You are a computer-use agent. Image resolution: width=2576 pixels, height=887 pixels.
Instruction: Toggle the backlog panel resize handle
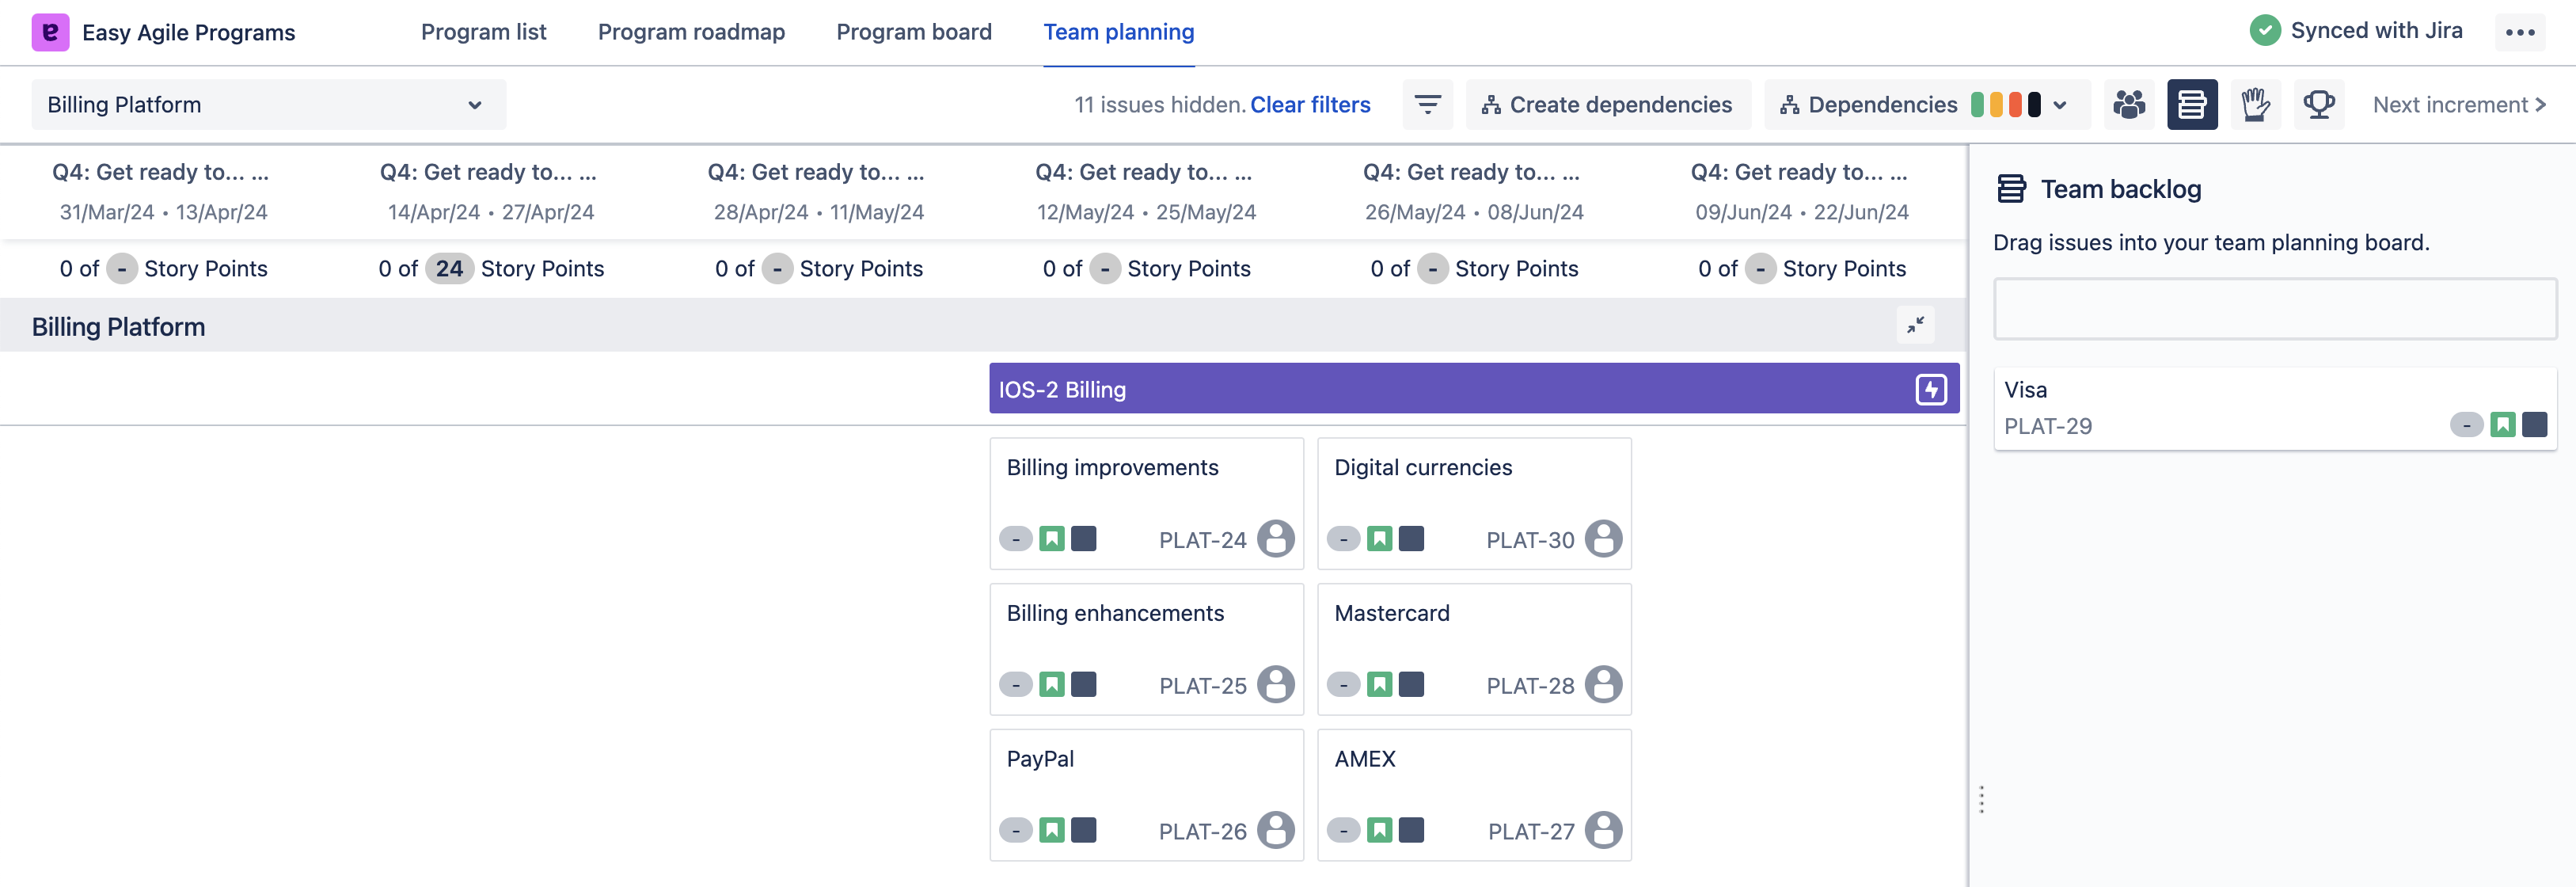pyautogui.click(x=1981, y=799)
